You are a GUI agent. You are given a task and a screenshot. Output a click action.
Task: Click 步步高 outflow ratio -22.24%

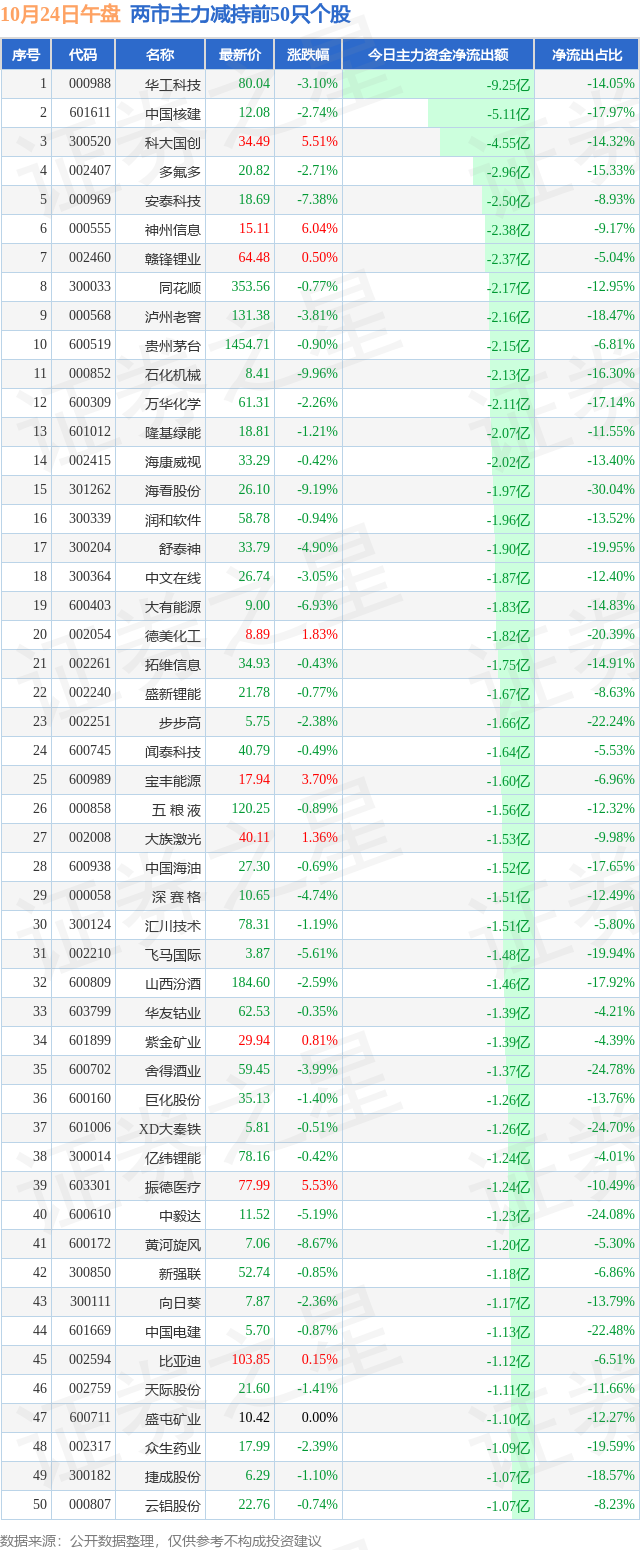[x=611, y=722]
